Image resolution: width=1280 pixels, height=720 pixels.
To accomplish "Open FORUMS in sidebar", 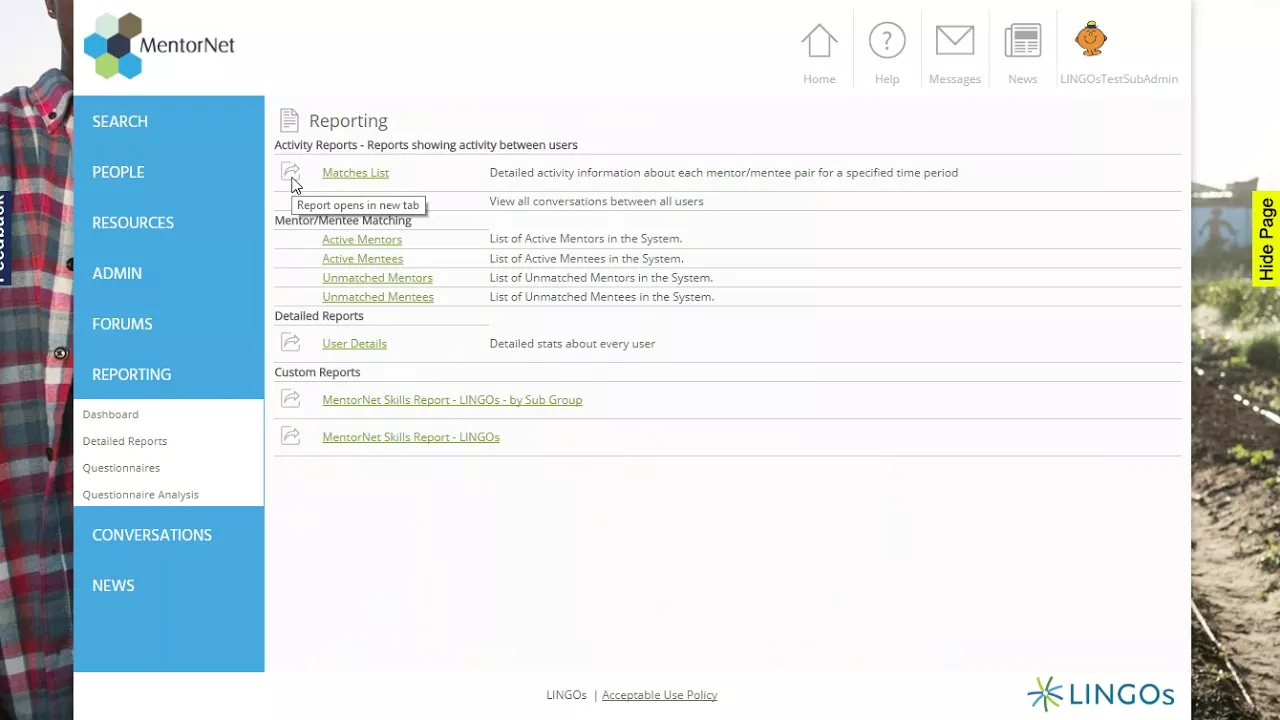I will (122, 324).
